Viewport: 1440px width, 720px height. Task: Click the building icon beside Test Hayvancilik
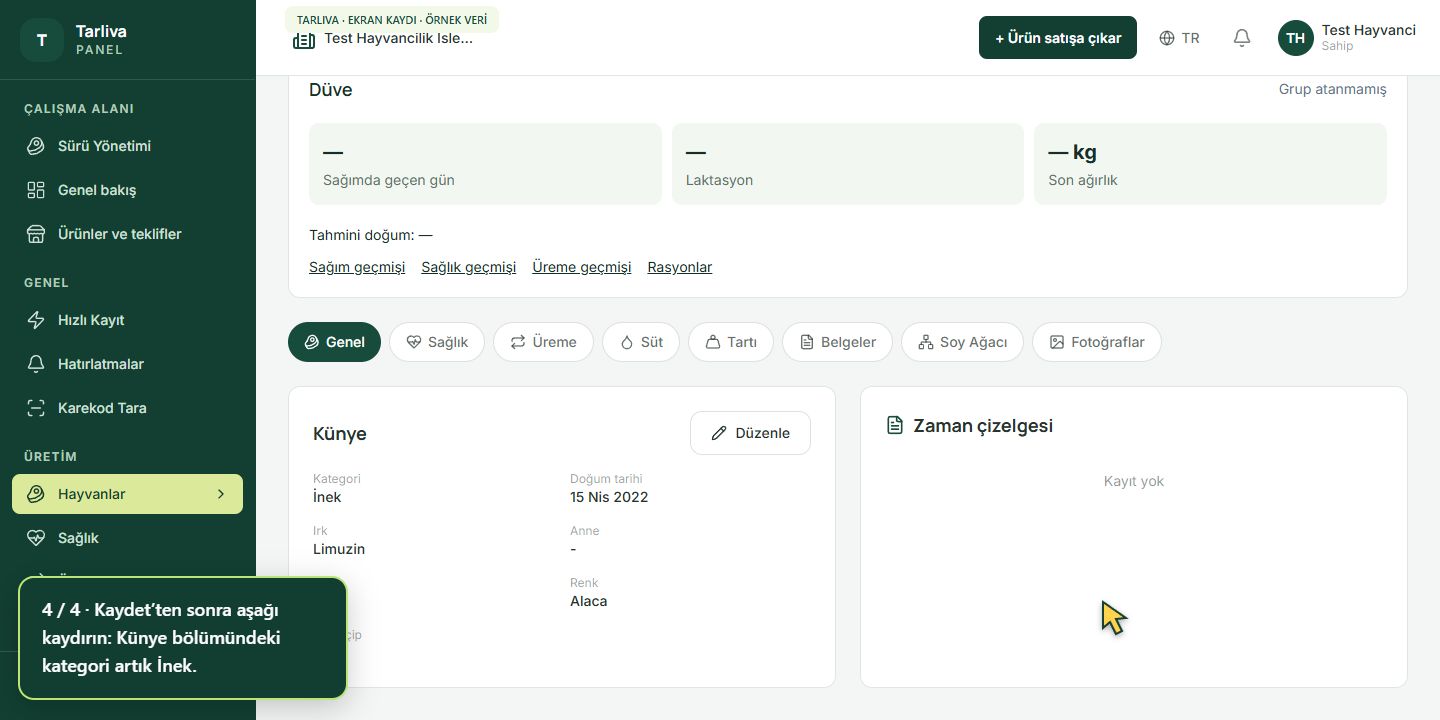click(304, 40)
